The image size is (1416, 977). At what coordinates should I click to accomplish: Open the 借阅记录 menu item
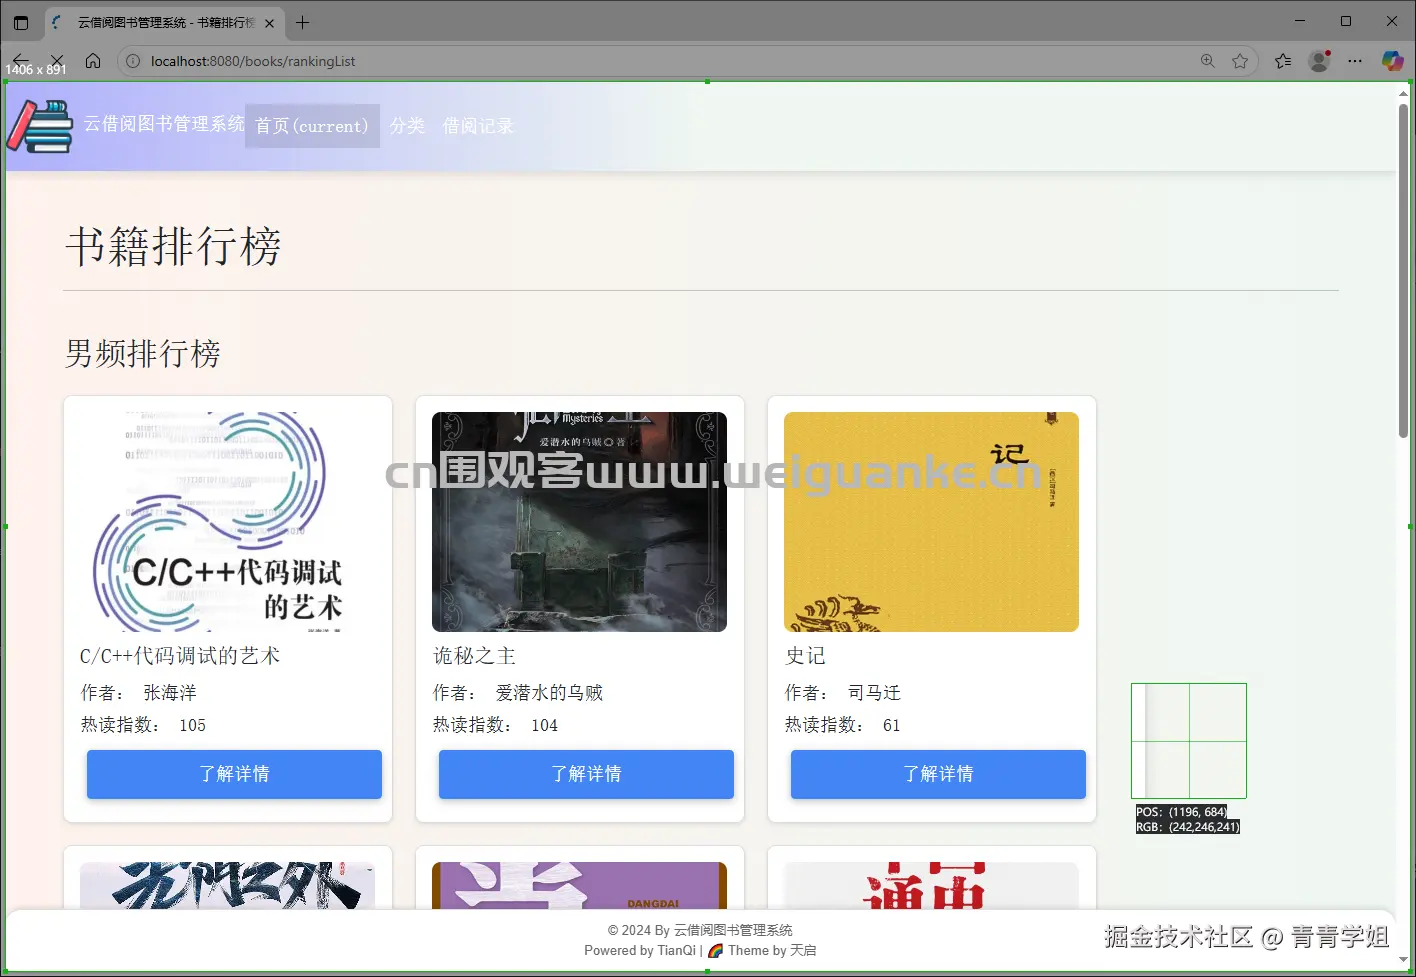478,126
